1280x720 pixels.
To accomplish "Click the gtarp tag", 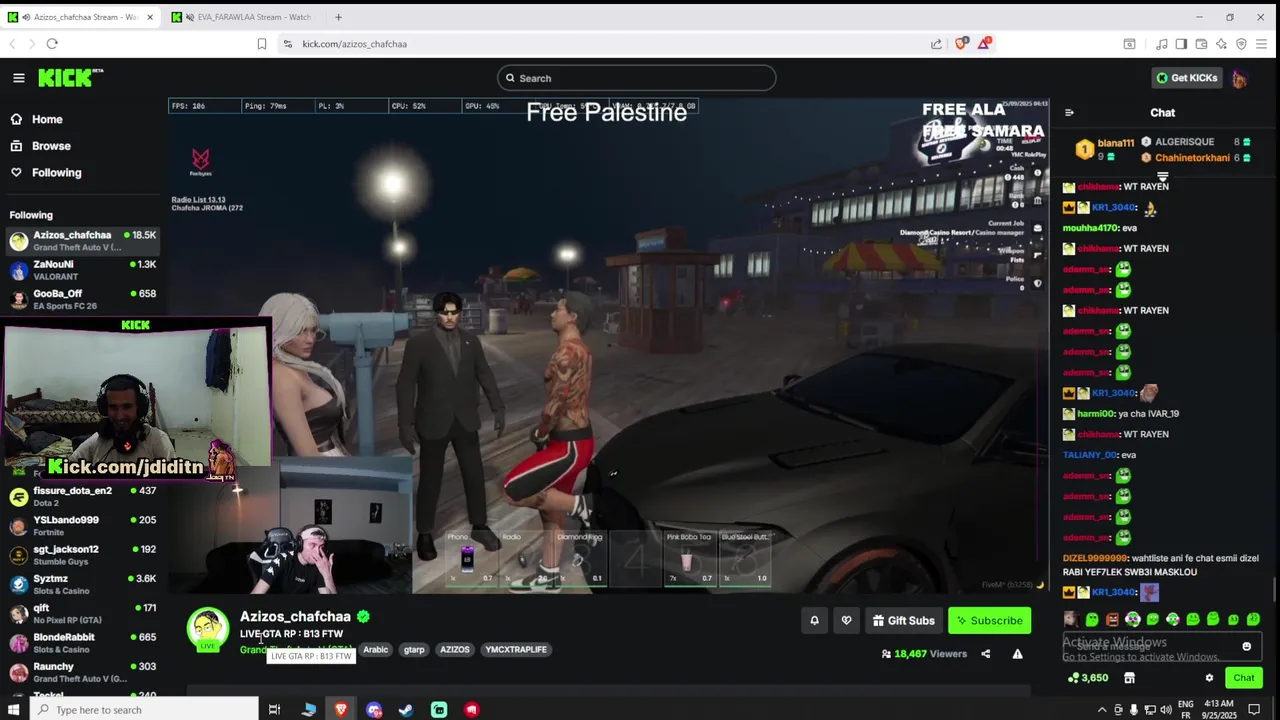I will [x=414, y=650].
